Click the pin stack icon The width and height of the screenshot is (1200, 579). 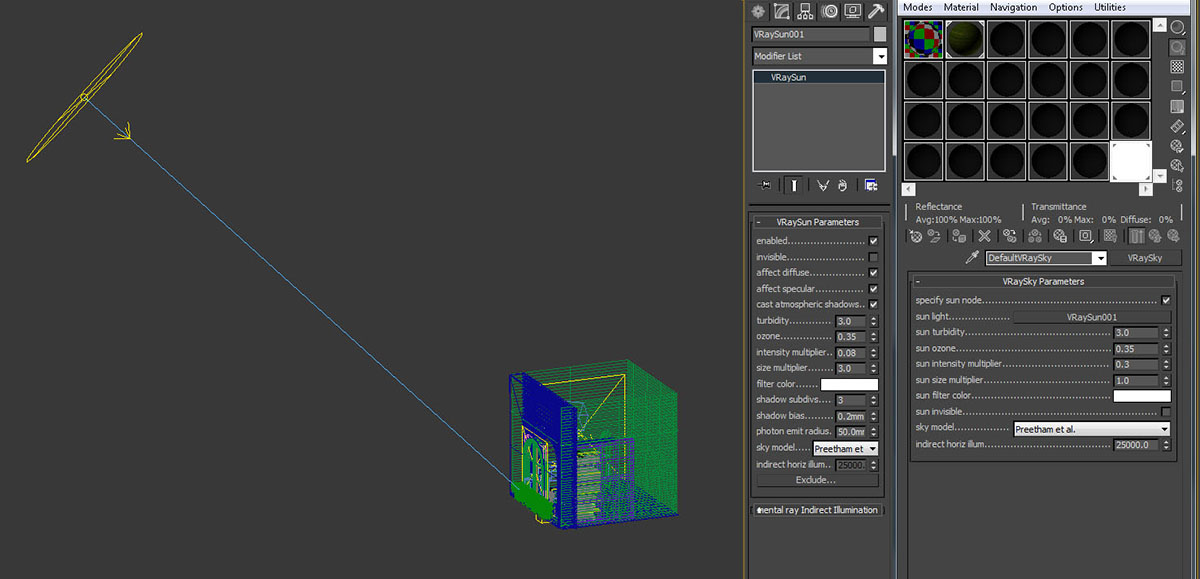click(x=766, y=185)
